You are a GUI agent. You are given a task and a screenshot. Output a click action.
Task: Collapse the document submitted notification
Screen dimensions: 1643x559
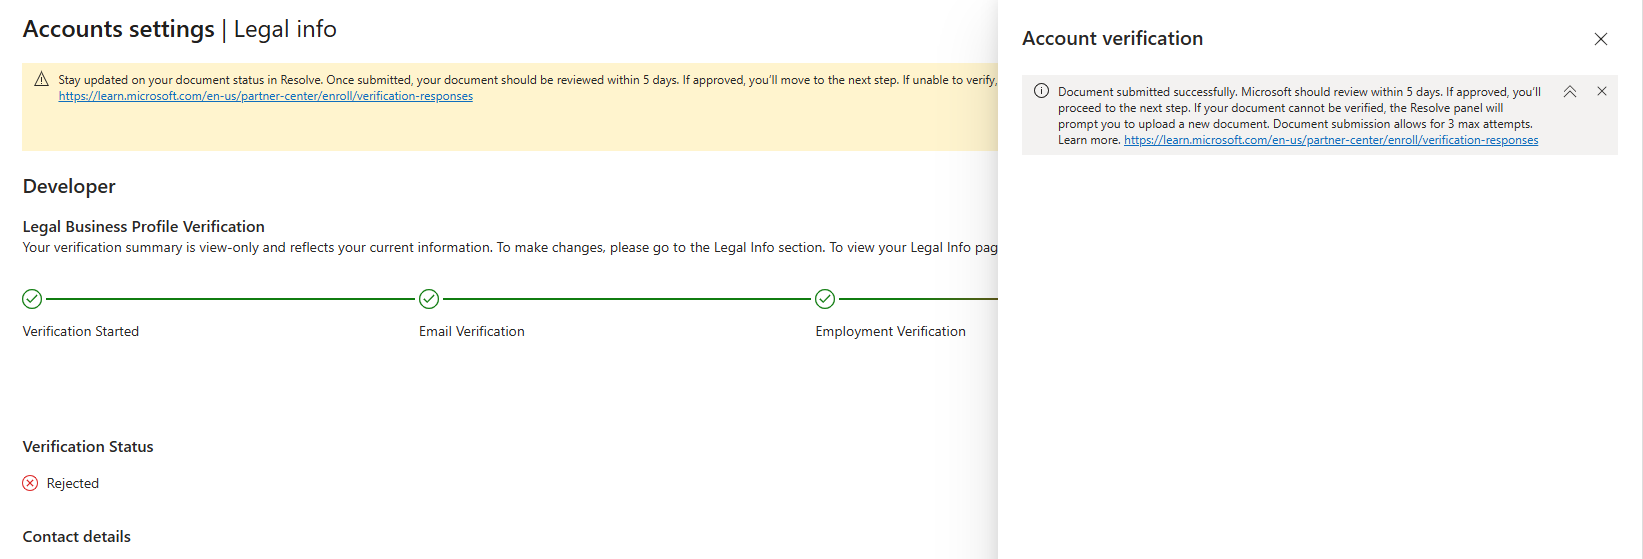[1570, 91]
